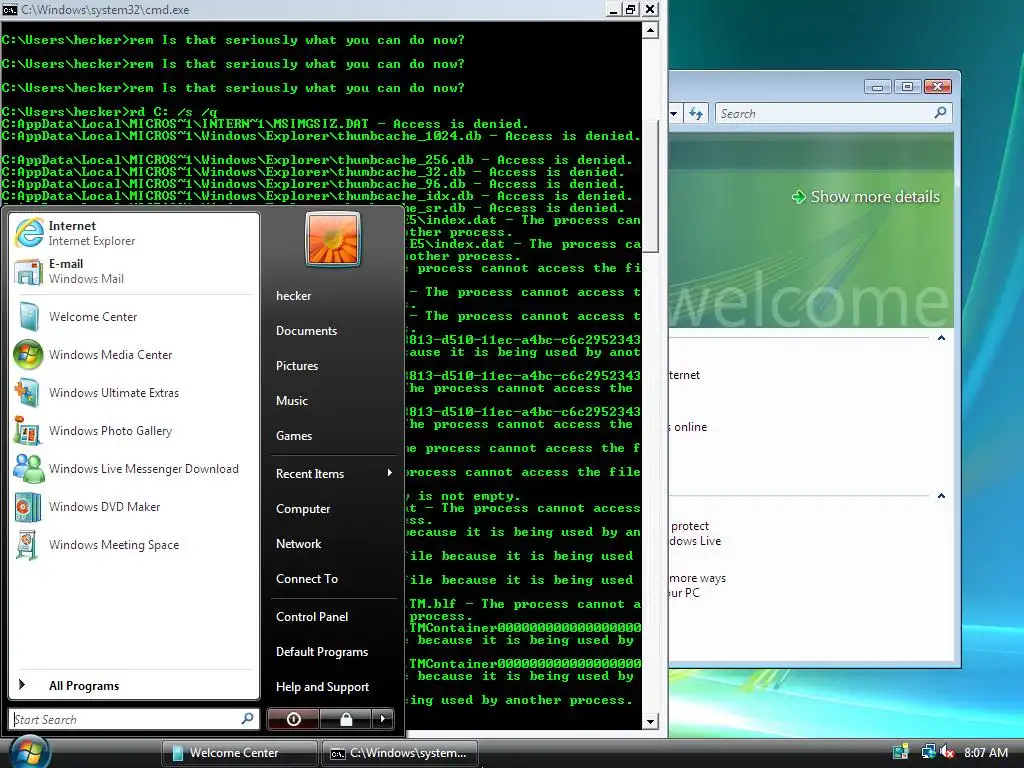Select Connect To in Start menu
This screenshot has width=1024, height=768.
click(x=307, y=579)
